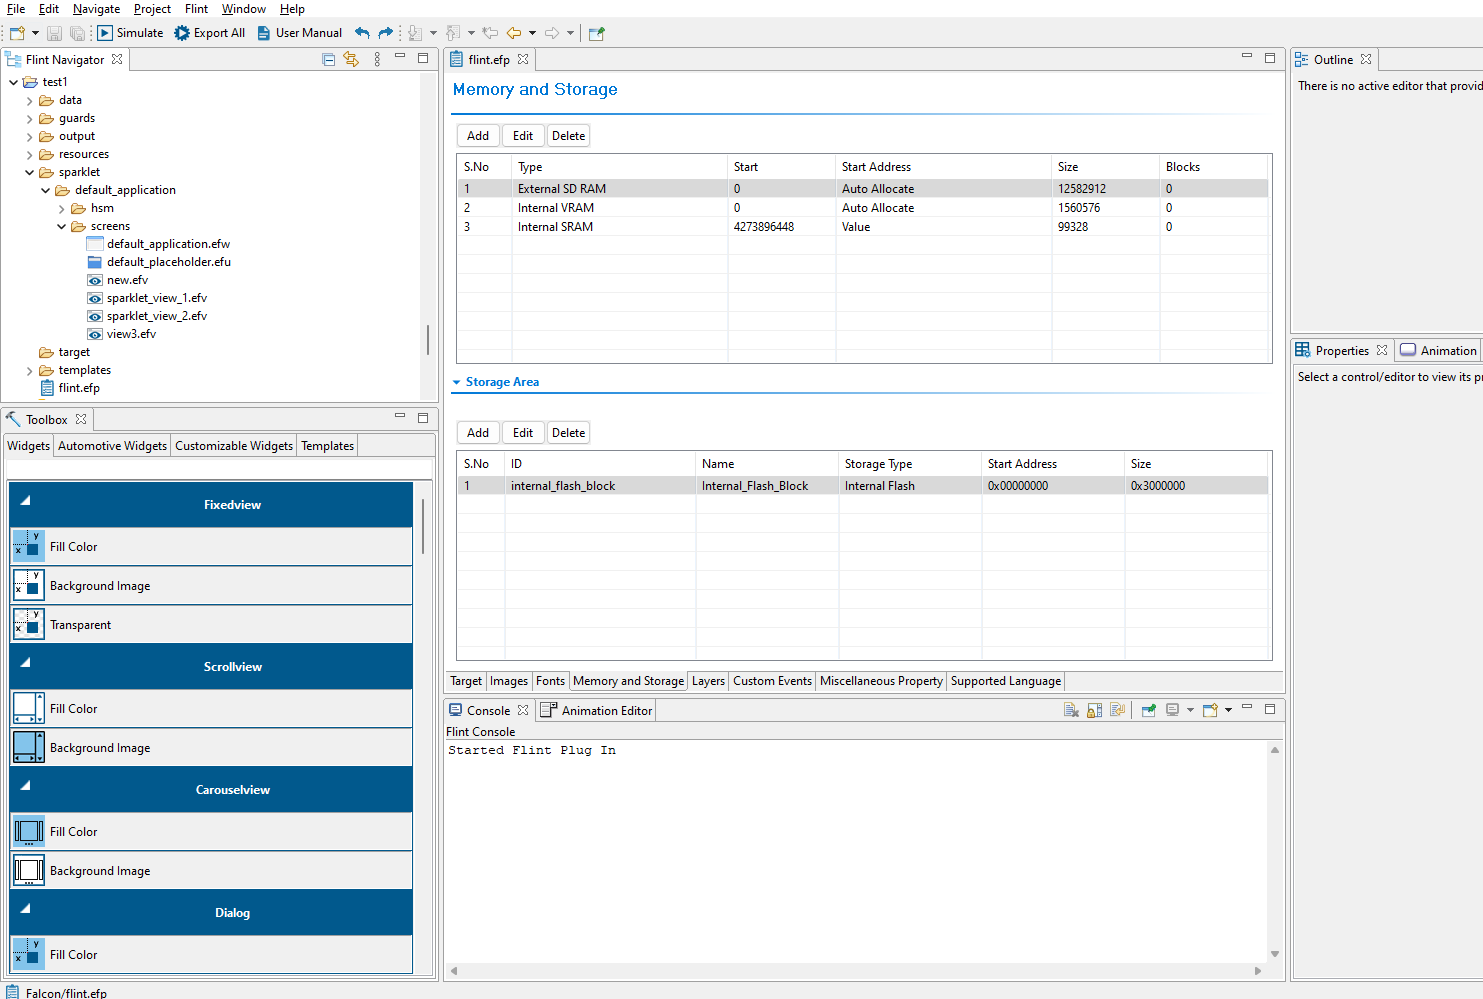Click Add button above memory table

click(478, 136)
